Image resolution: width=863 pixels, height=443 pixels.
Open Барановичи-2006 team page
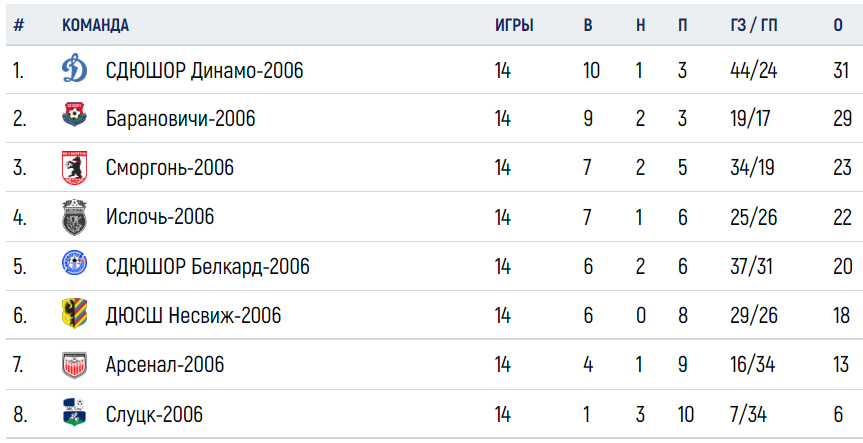pyautogui.click(x=181, y=119)
